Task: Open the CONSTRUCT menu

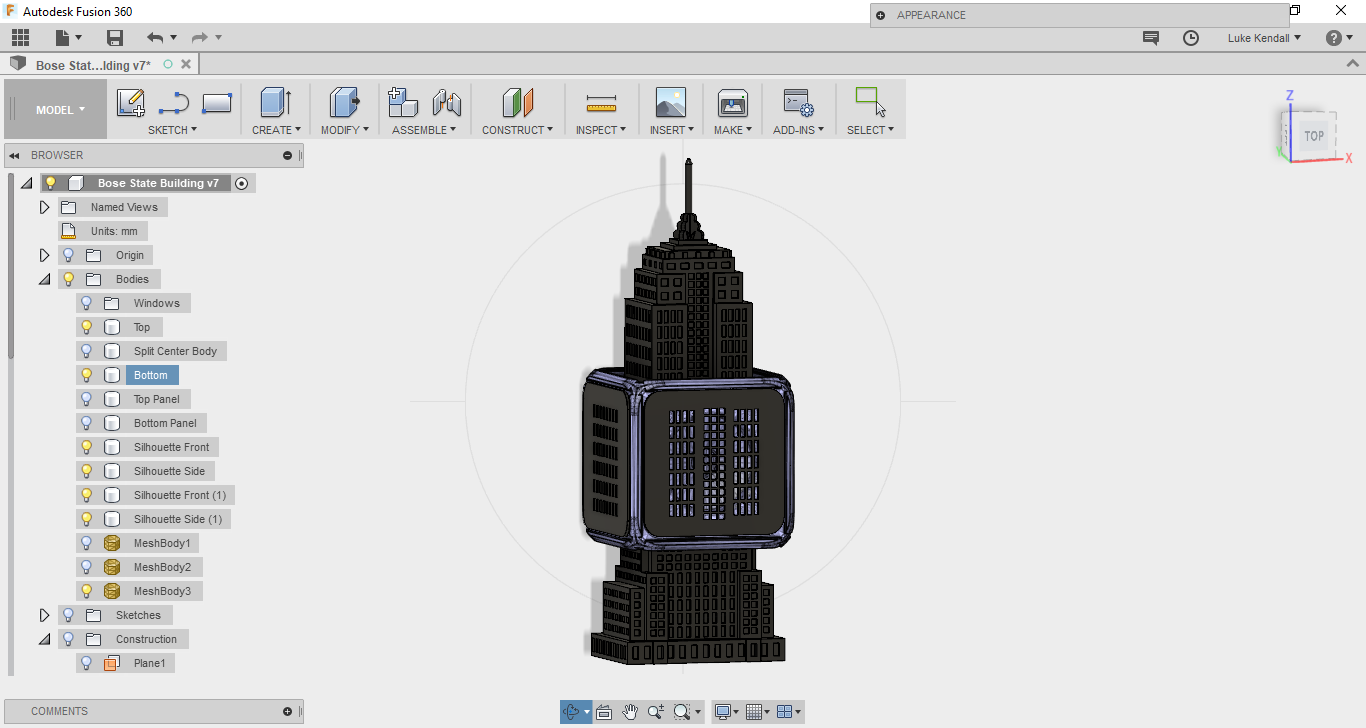Action: pyautogui.click(x=518, y=130)
